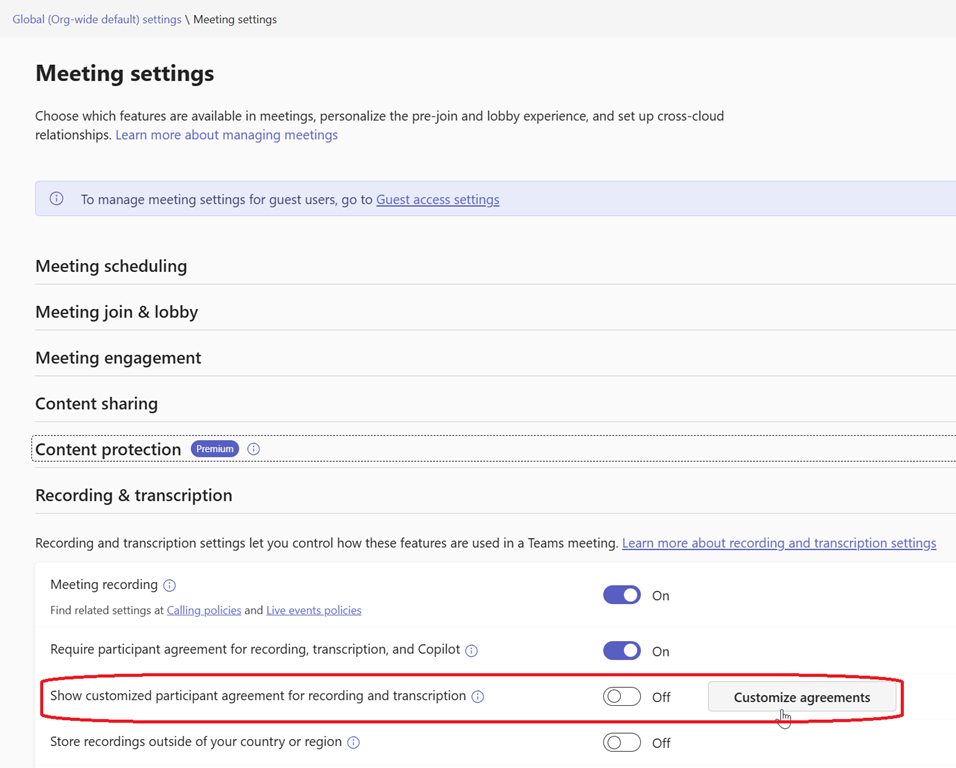This screenshot has height=768, width=956.
Task: Expand the Content sharing section
Action: point(96,404)
